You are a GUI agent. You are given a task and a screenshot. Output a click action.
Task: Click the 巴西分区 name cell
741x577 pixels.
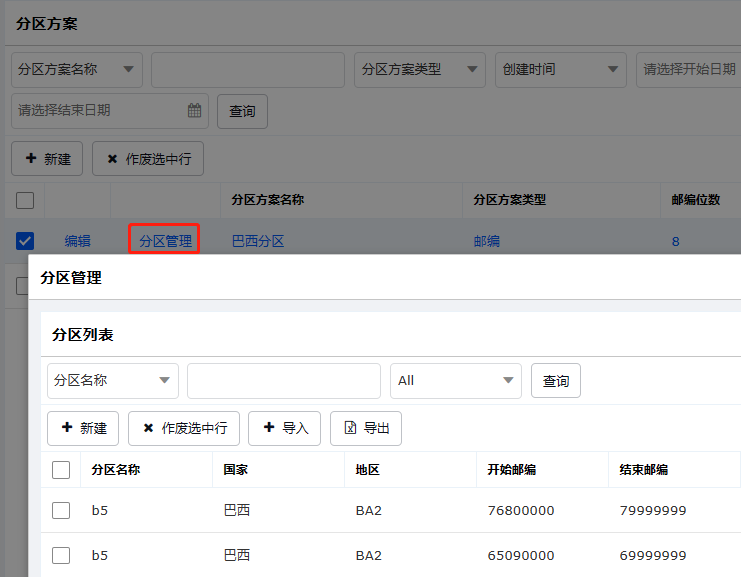[x=258, y=241]
